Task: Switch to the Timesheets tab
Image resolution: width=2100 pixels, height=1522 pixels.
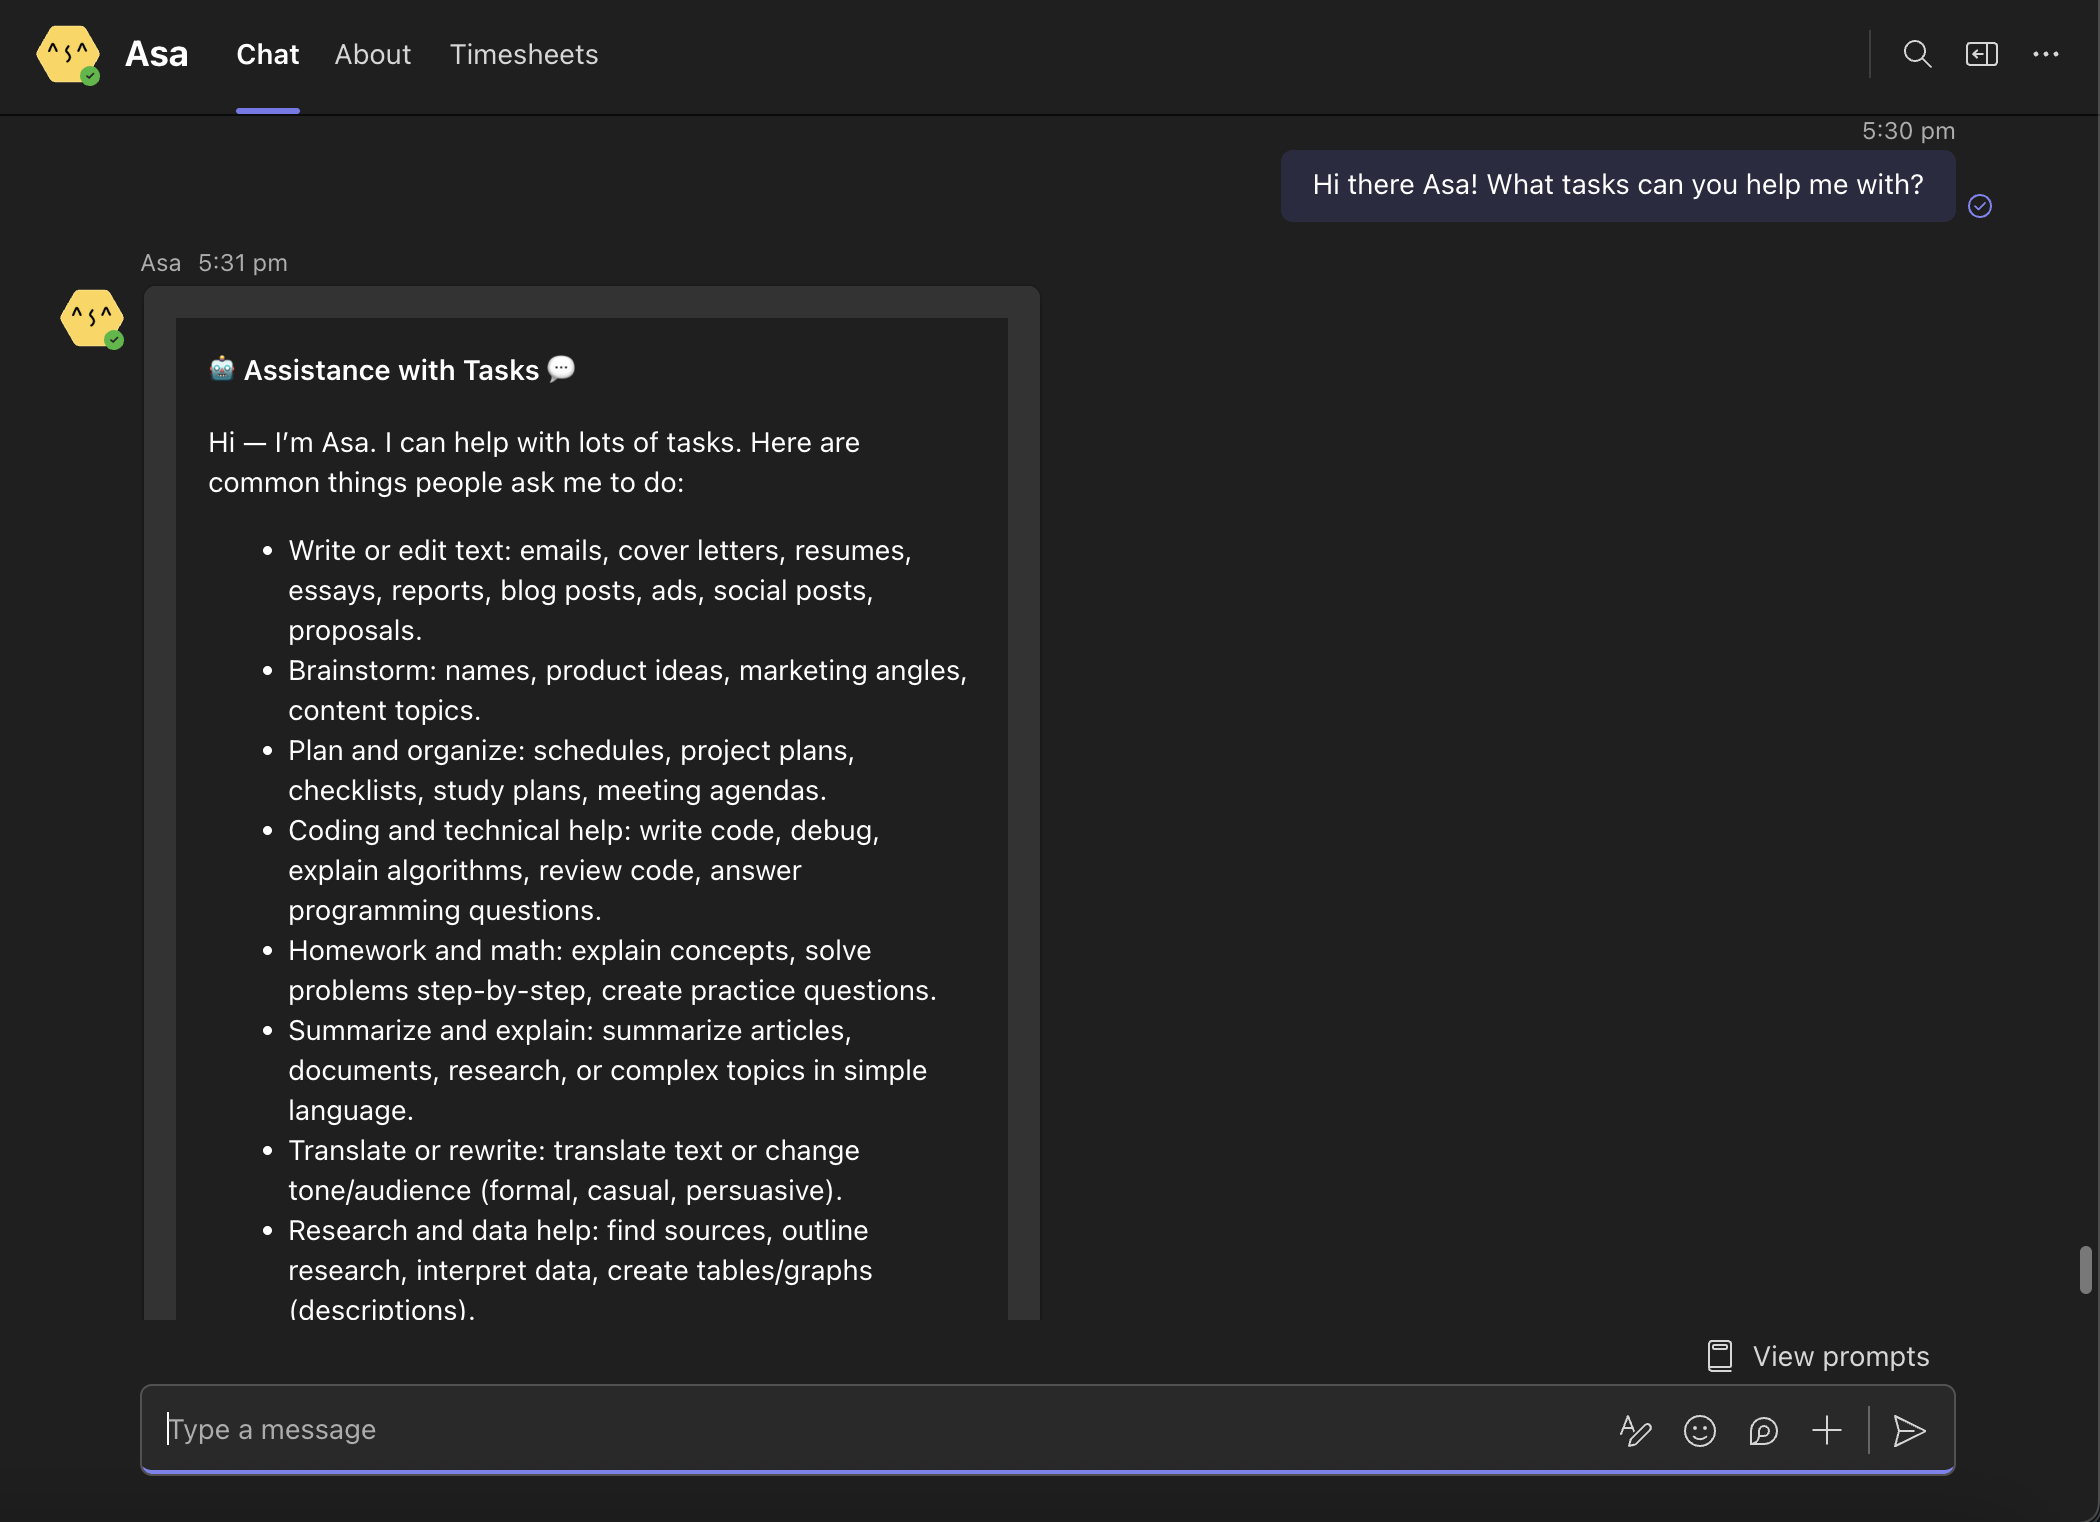Action: [524, 54]
